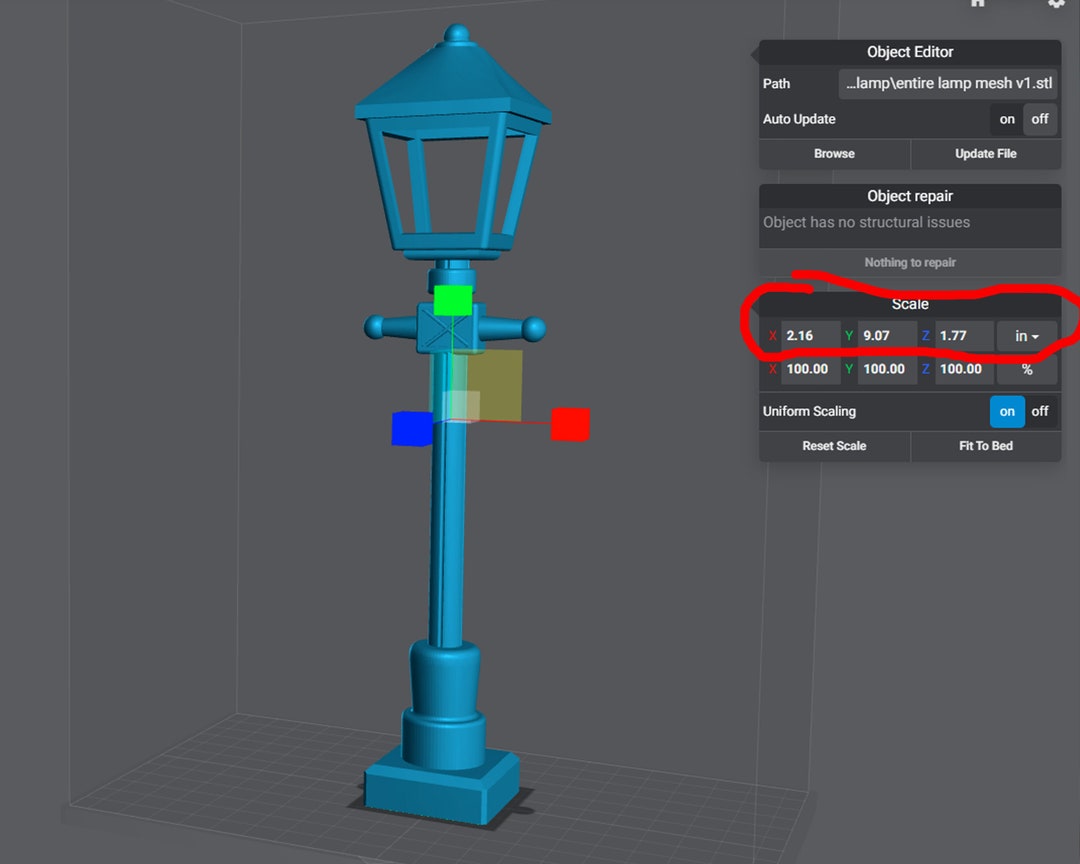Click the STL file path field

tap(947, 83)
